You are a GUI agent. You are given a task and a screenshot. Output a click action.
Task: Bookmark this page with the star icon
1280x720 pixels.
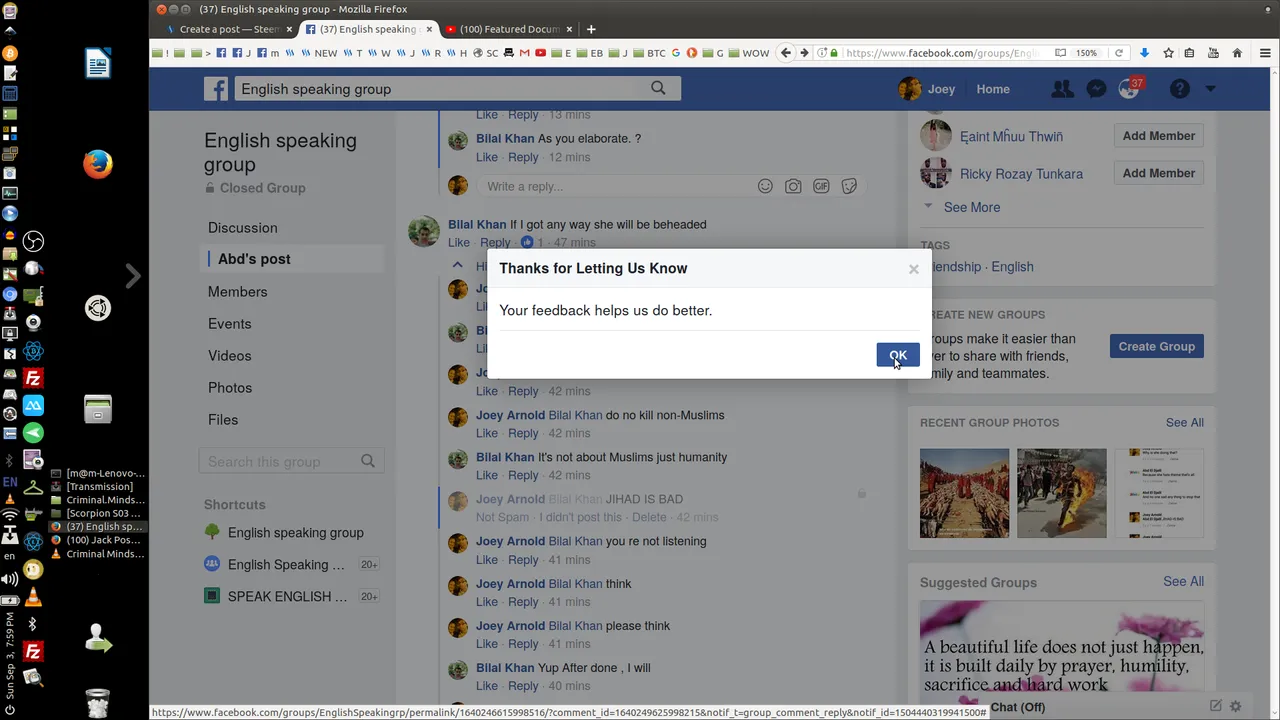[x=1166, y=53]
